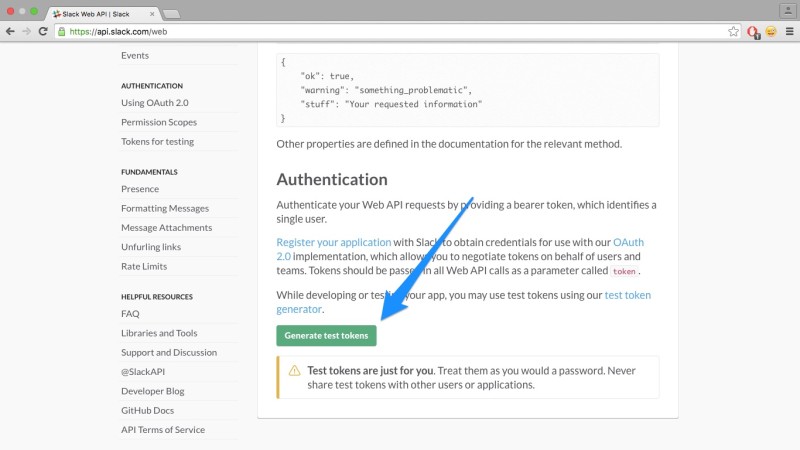Go to Support and Discussion

coord(169,353)
